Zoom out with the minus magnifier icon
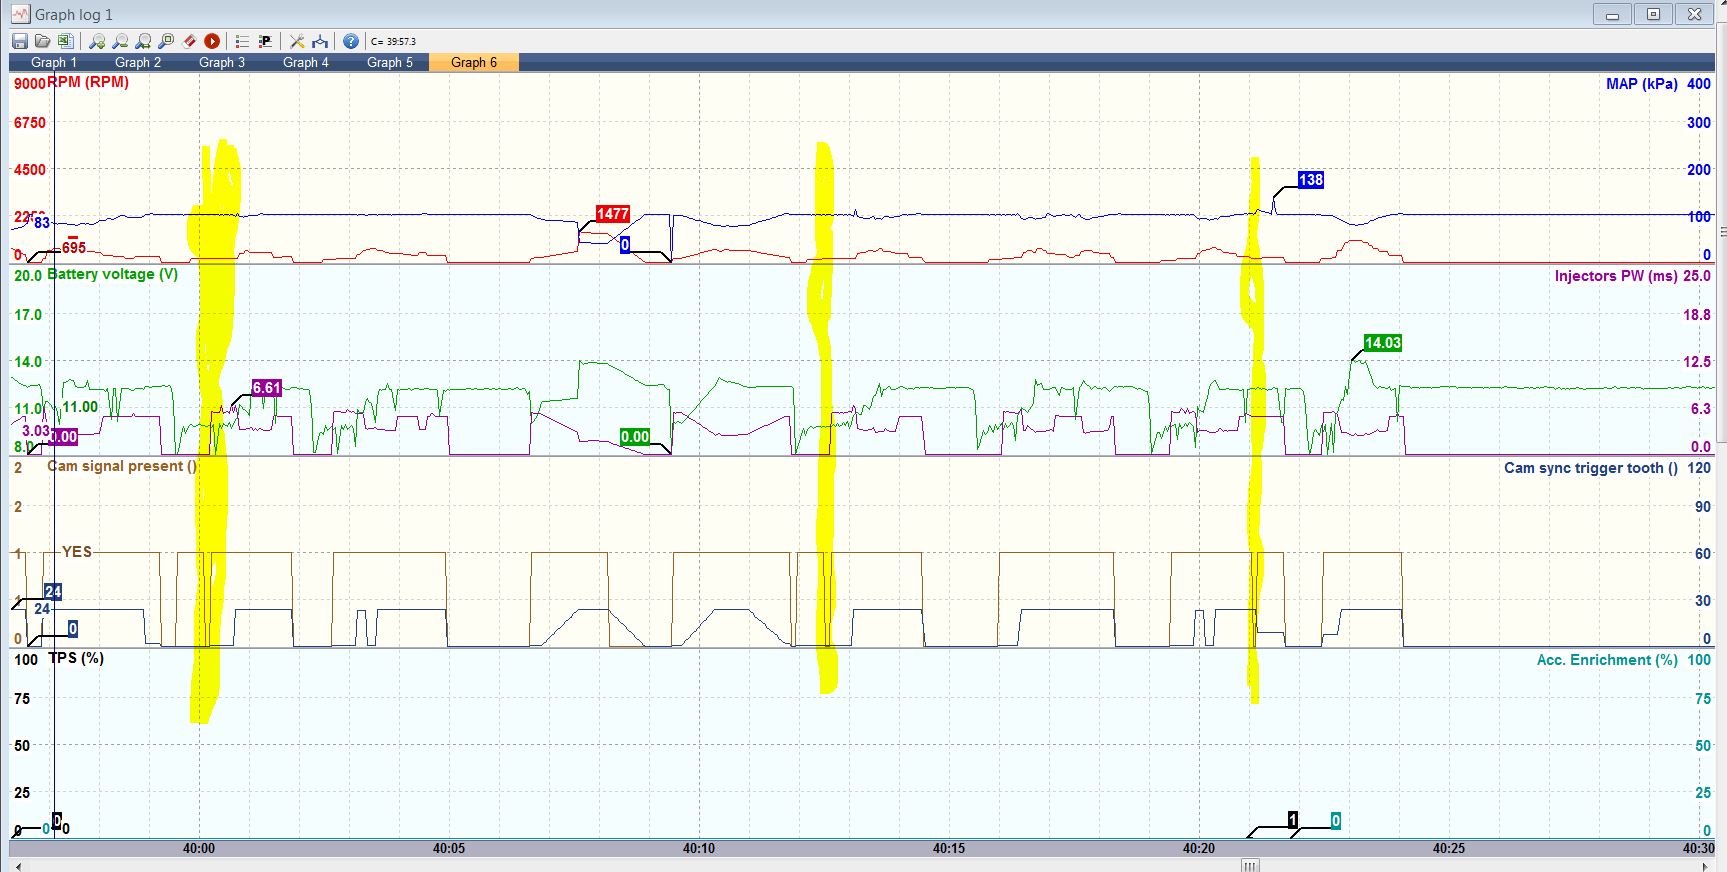The width and height of the screenshot is (1727, 872). (x=120, y=41)
